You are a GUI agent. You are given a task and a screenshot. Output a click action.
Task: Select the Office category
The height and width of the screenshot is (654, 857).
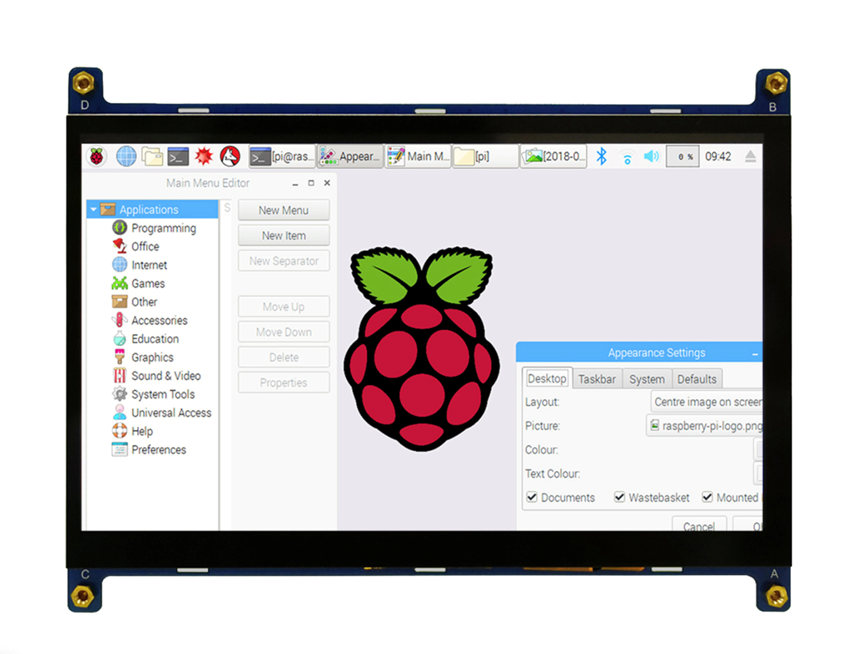pos(145,247)
